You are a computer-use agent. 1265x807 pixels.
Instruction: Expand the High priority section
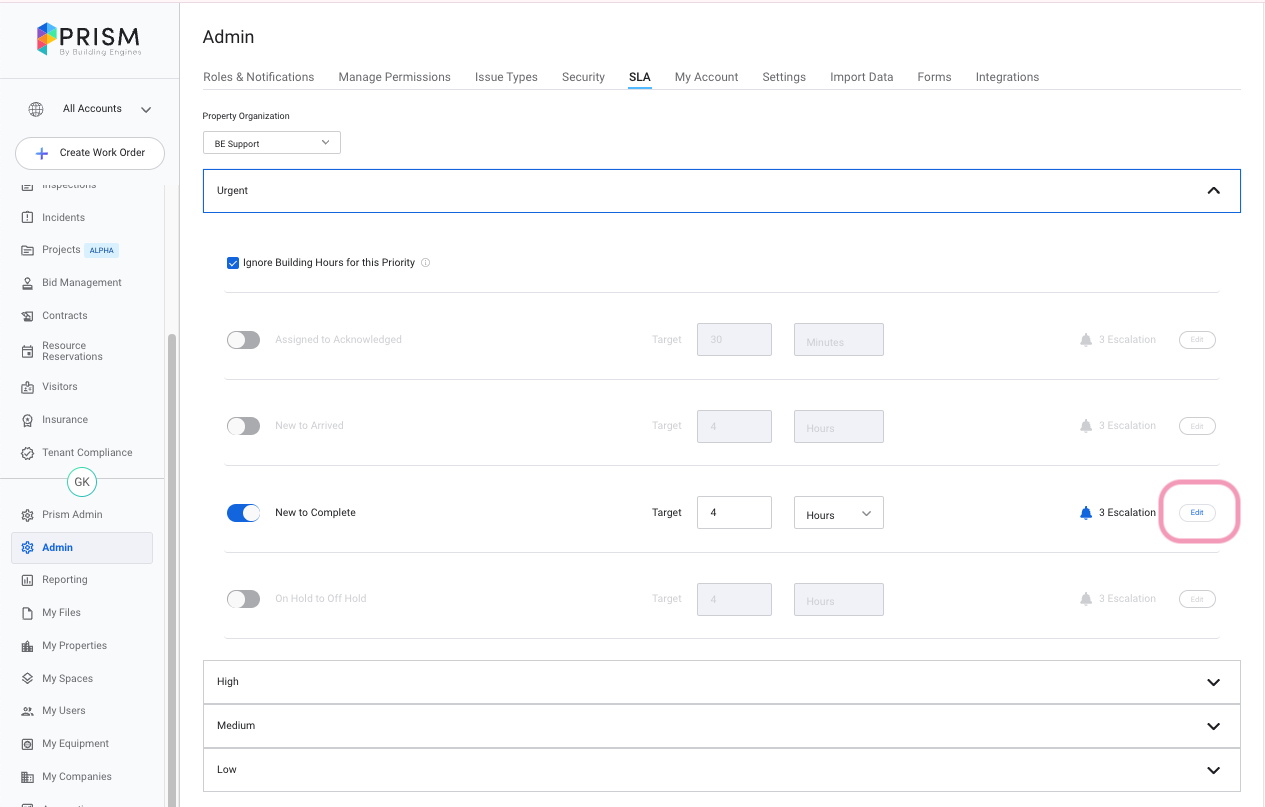coord(721,682)
